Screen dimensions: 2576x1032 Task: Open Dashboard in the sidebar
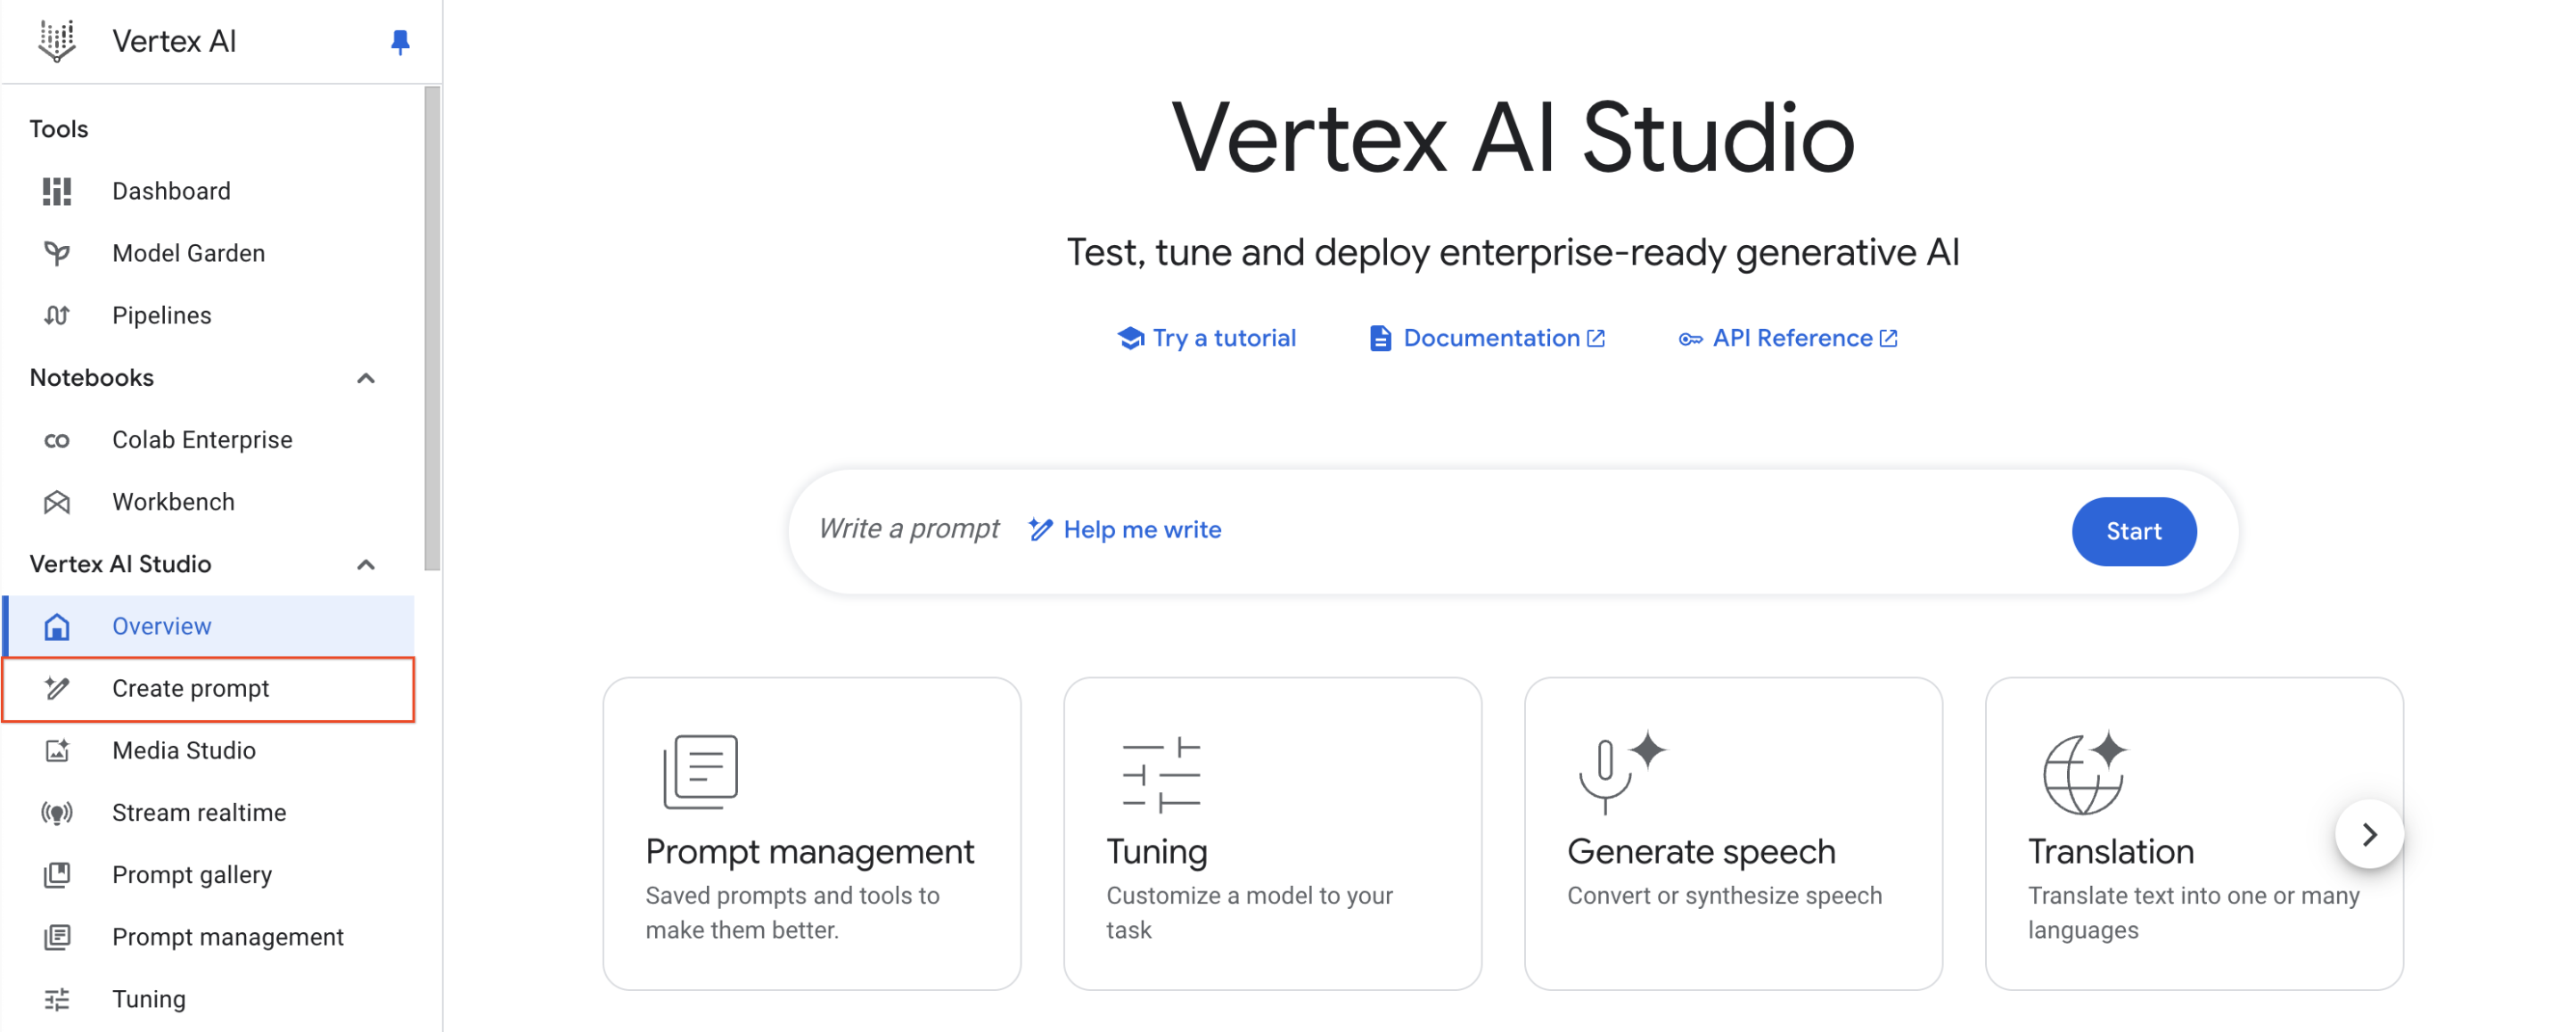208,191
